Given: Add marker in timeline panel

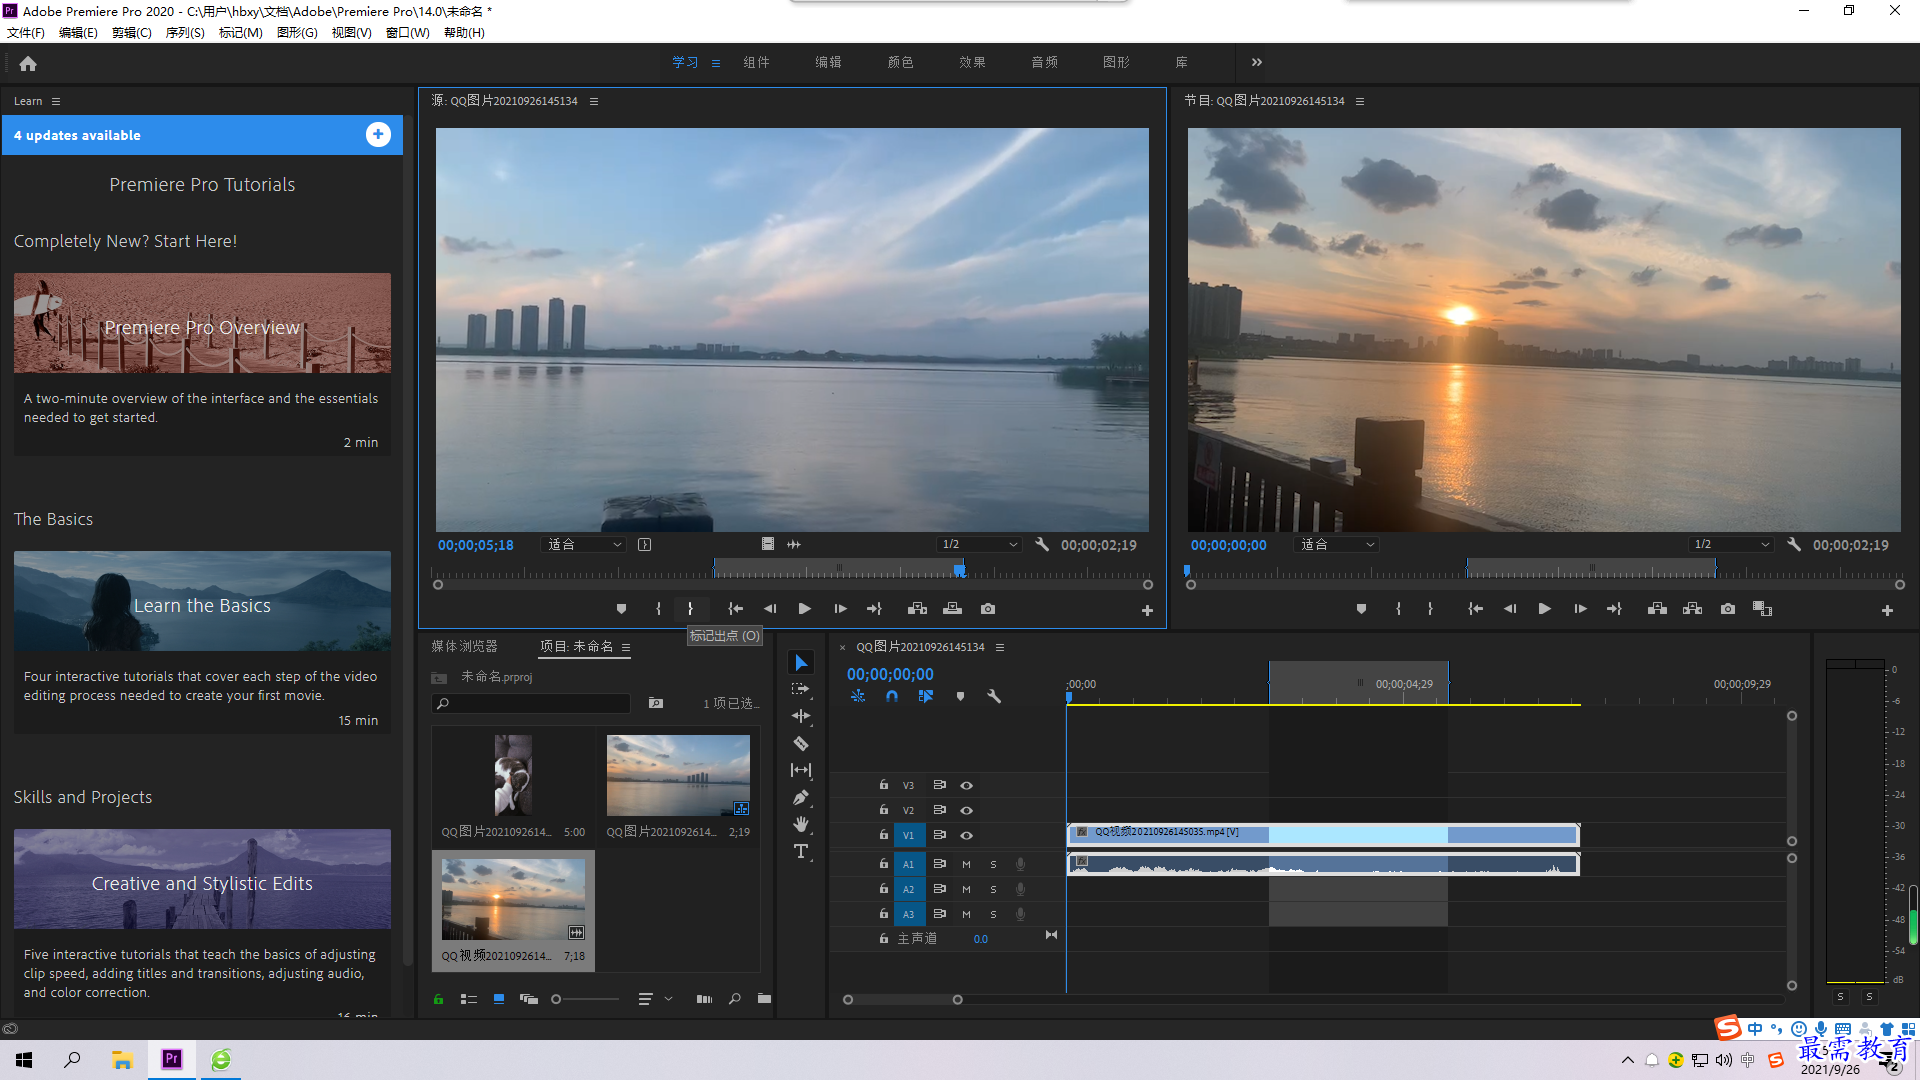Looking at the screenshot, I should pyautogui.click(x=960, y=696).
